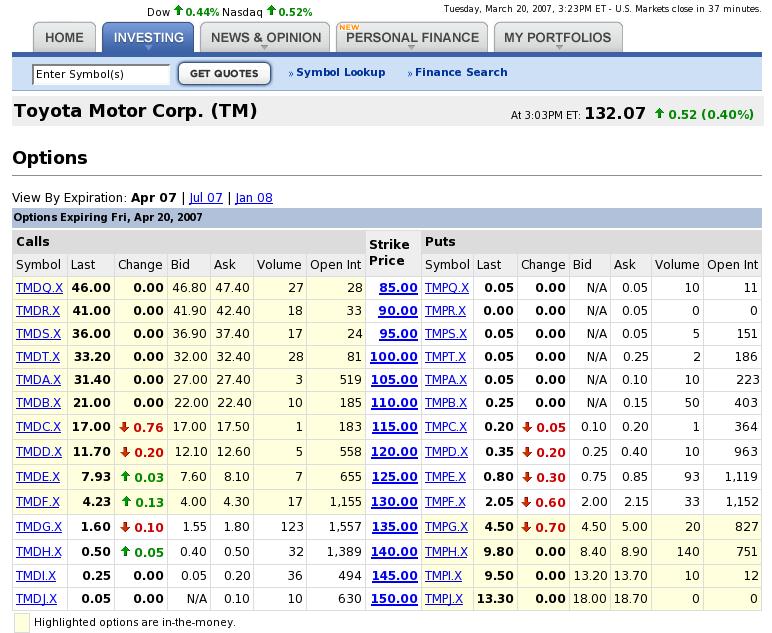Open call option TMDS.X

[38, 334]
